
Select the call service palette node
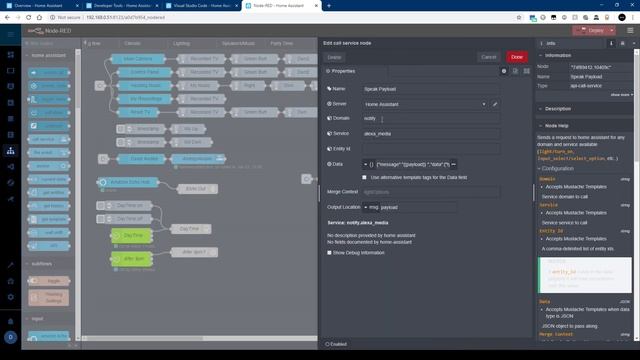click(49, 140)
